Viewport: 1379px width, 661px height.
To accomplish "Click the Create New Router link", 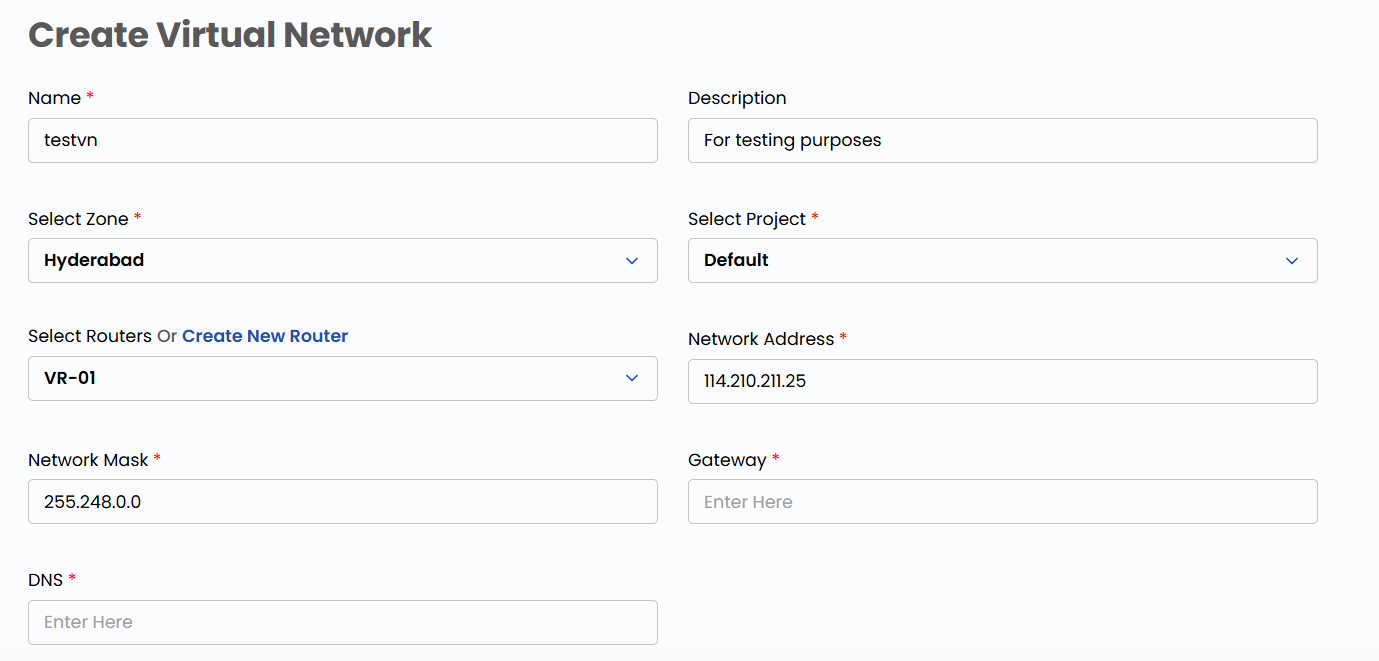I will pos(264,336).
